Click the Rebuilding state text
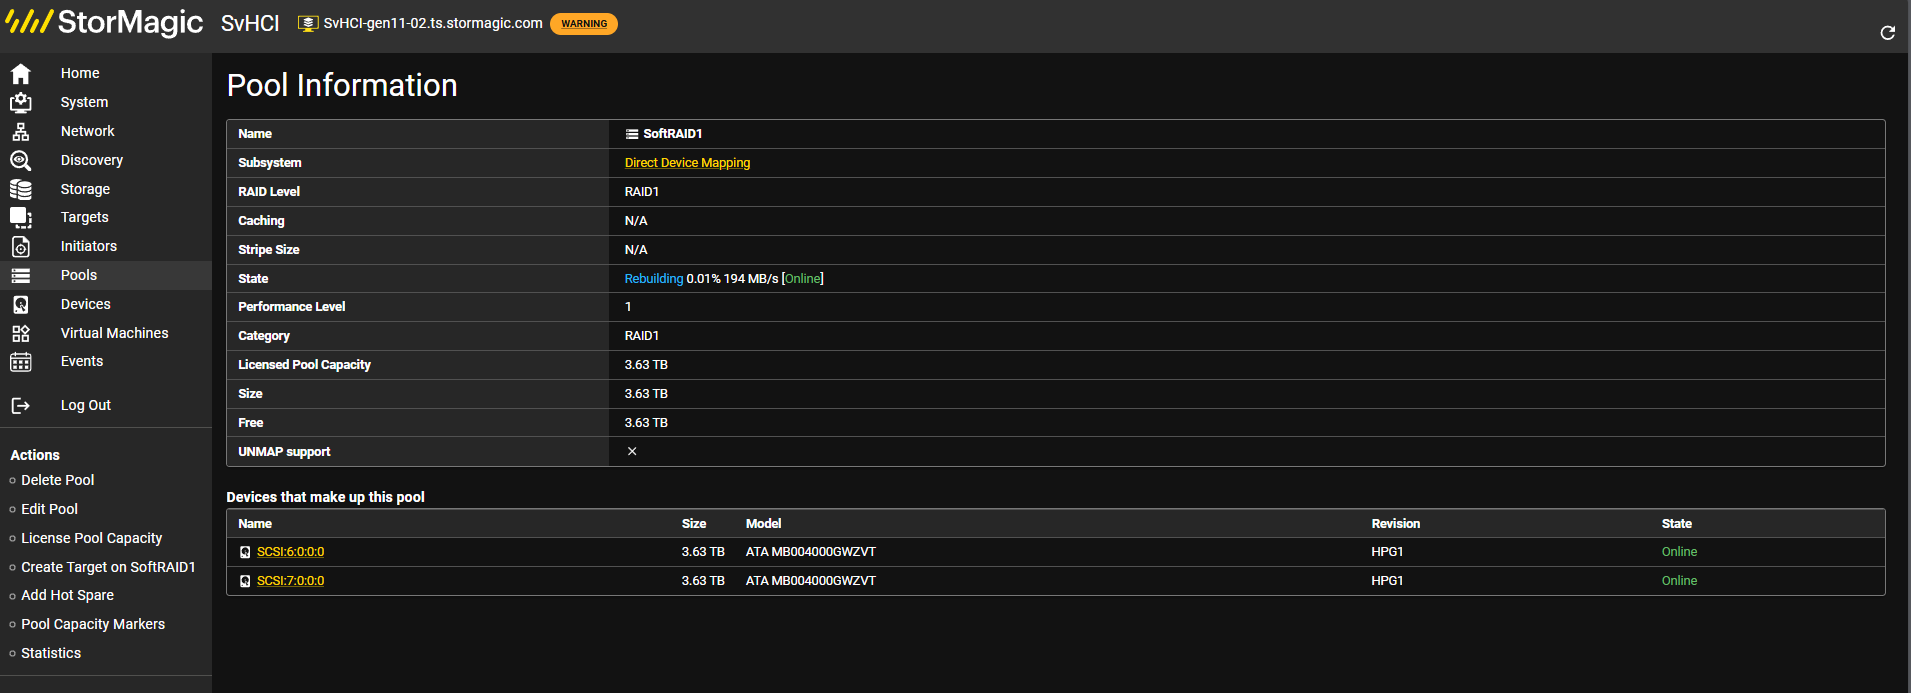Screen dimensions: 1911x693 [x=654, y=279]
